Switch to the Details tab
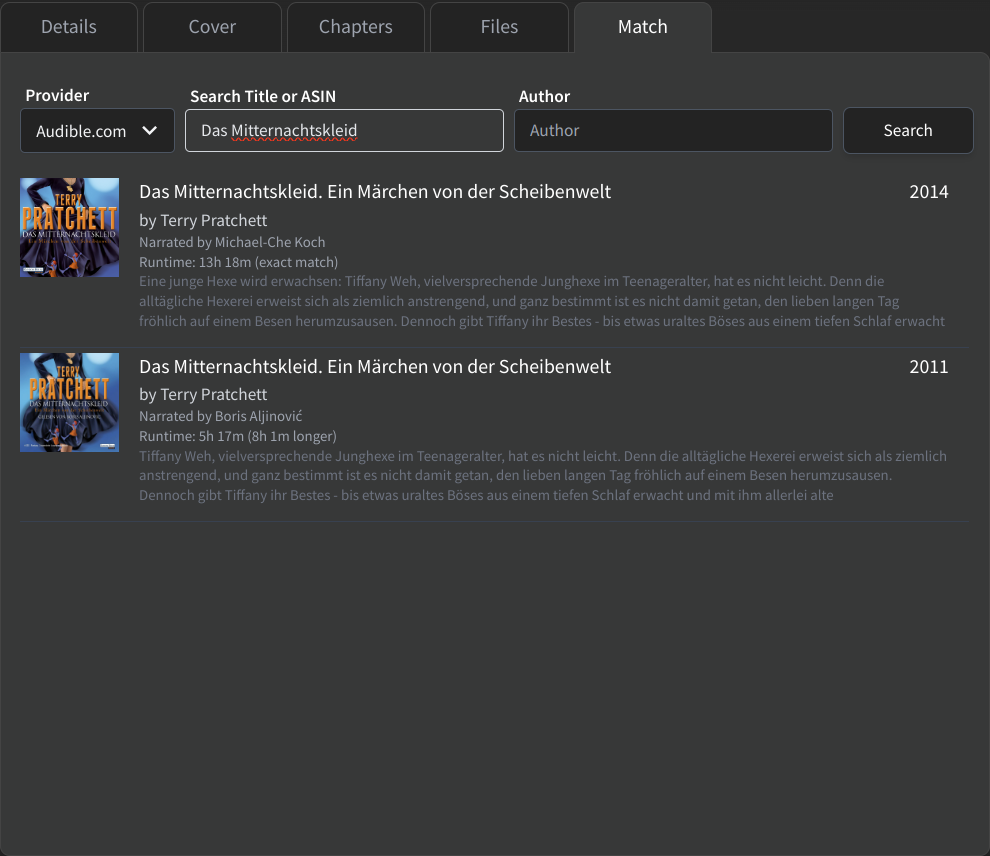Viewport: 990px width, 856px height. (x=69, y=27)
